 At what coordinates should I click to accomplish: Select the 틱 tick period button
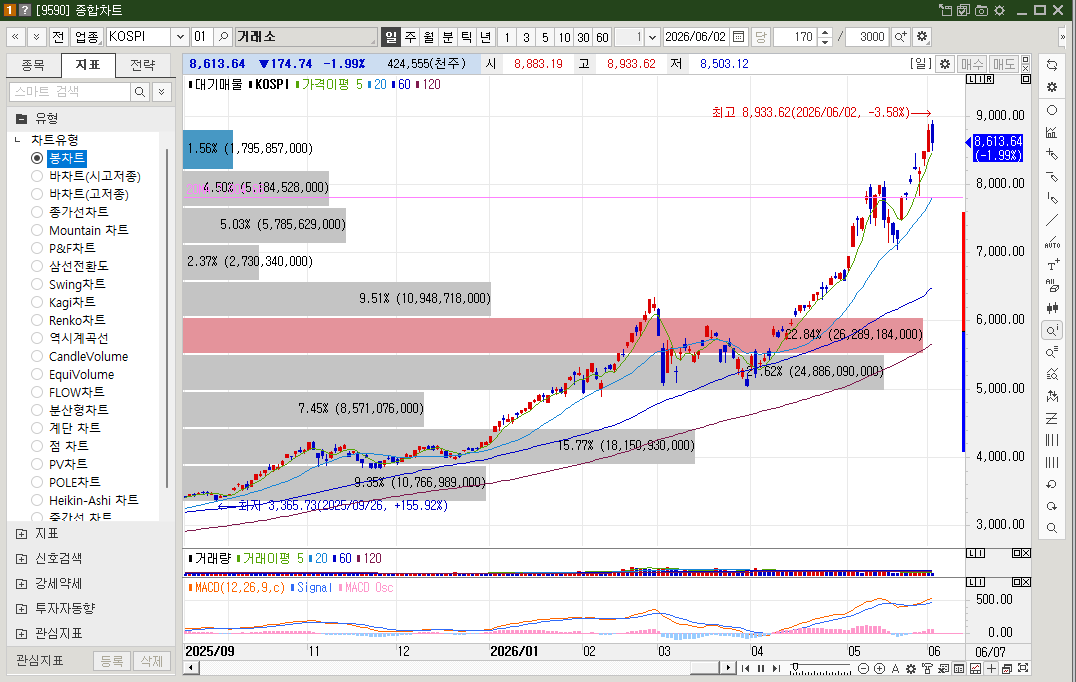pyautogui.click(x=467, y=36)
